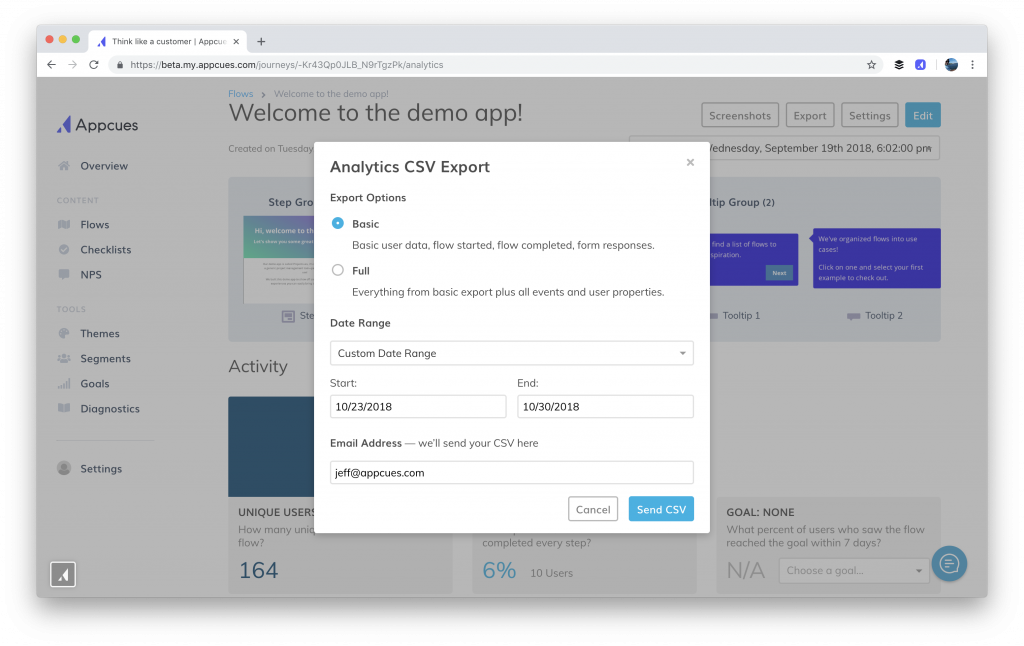
Task: Choose the Full export option
Action: [338, 269]
